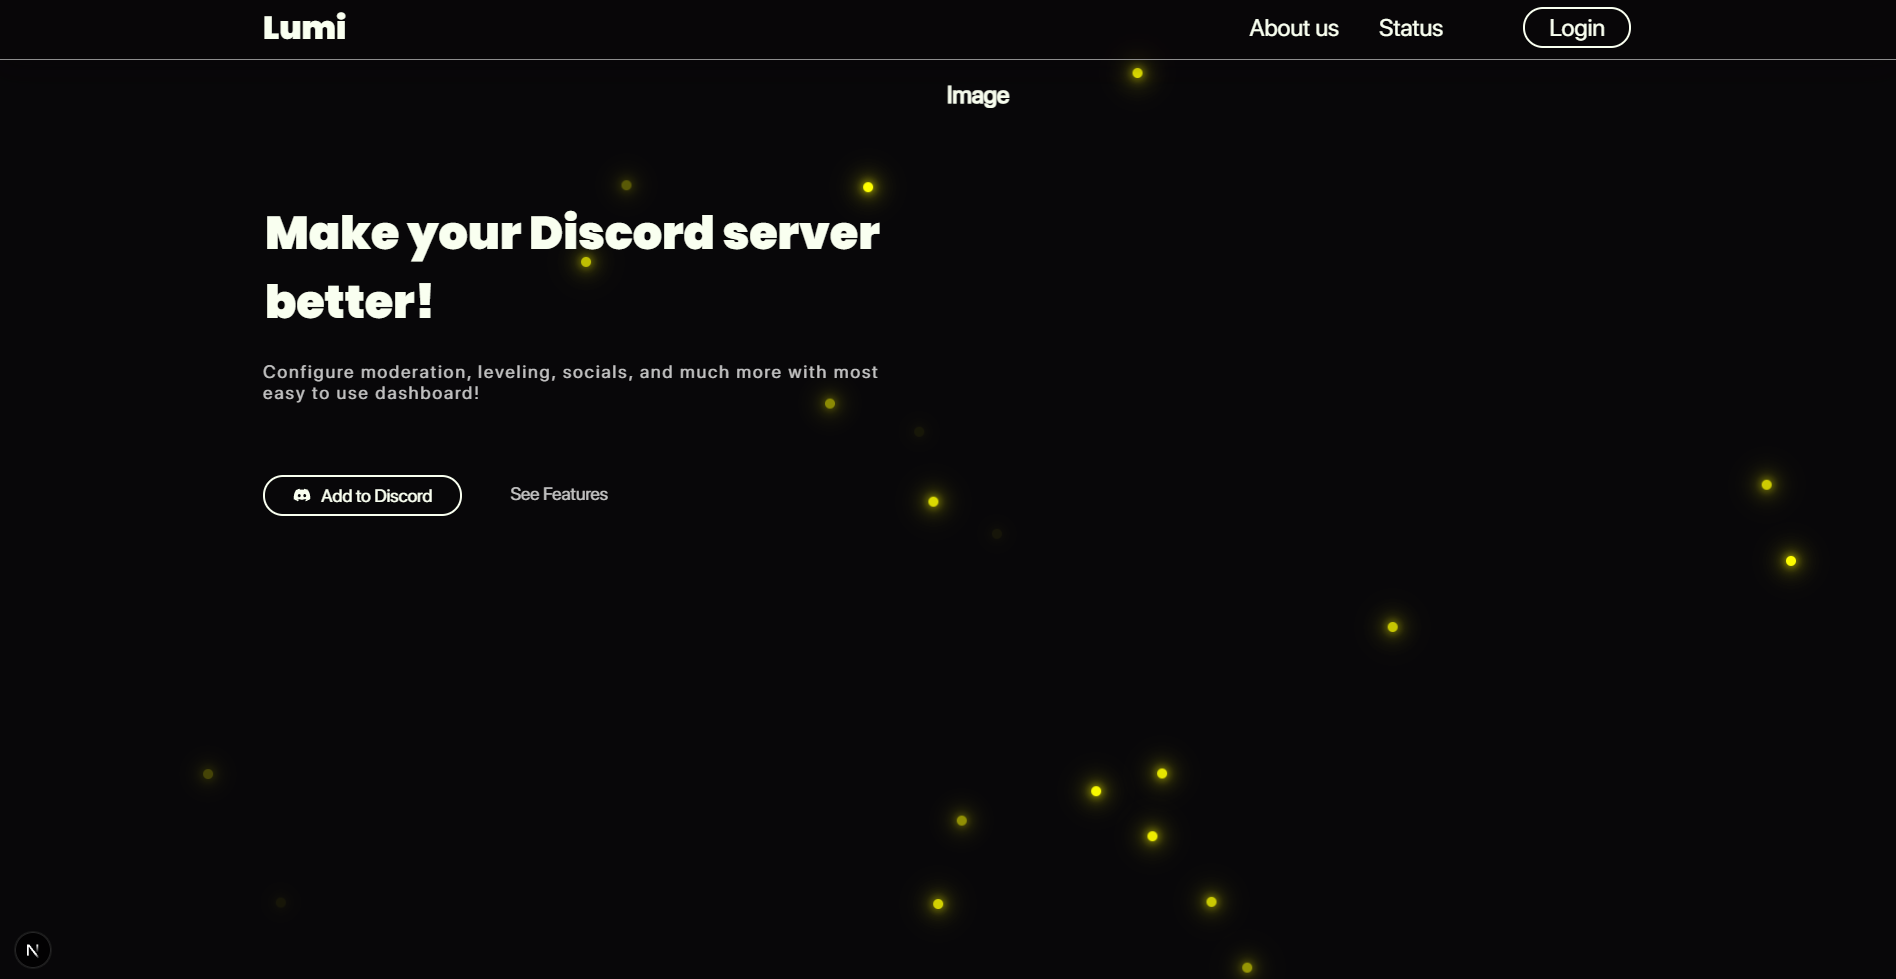Click the yellow particle below the navbar
This screenshot has width=1896, height=979.
coord(1136,72)
